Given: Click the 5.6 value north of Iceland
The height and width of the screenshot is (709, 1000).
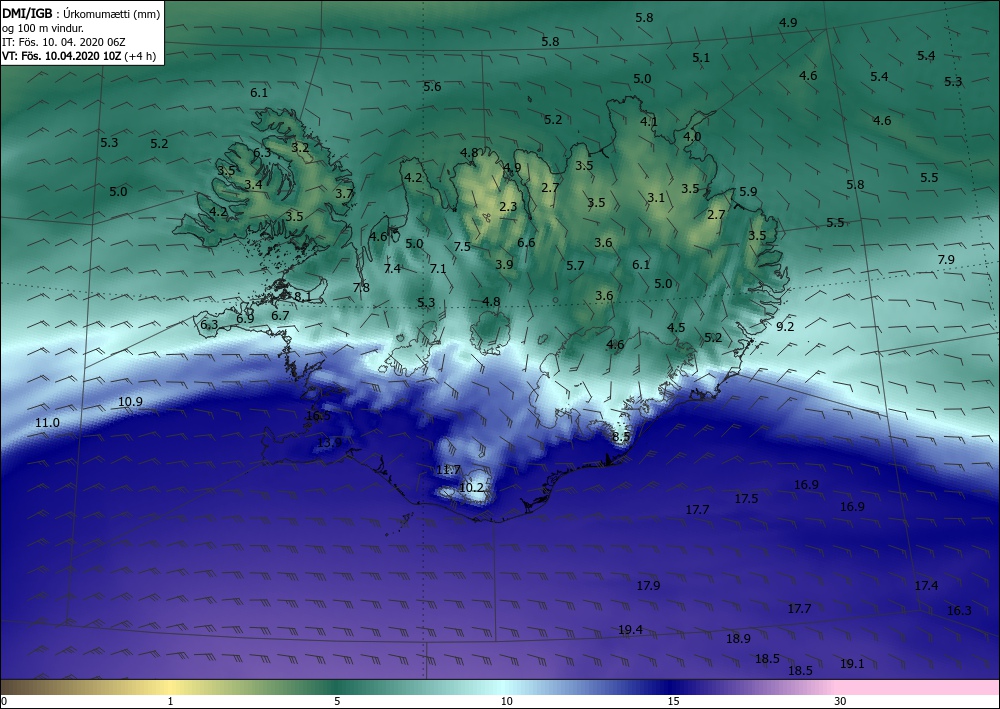Looking at the screenshot, I should tap(432, 87).
